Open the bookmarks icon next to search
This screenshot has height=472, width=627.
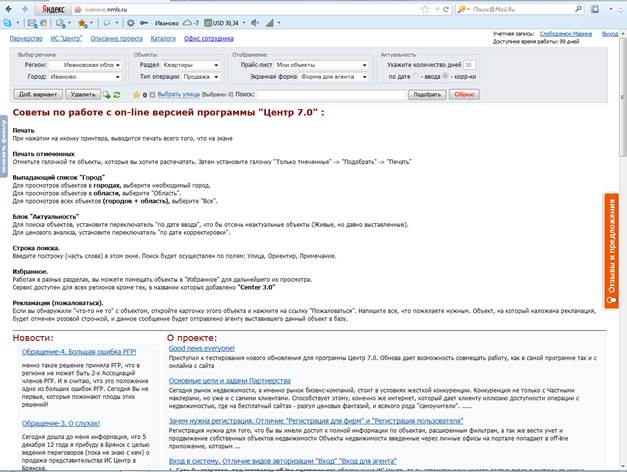click(x=595, y=9)
